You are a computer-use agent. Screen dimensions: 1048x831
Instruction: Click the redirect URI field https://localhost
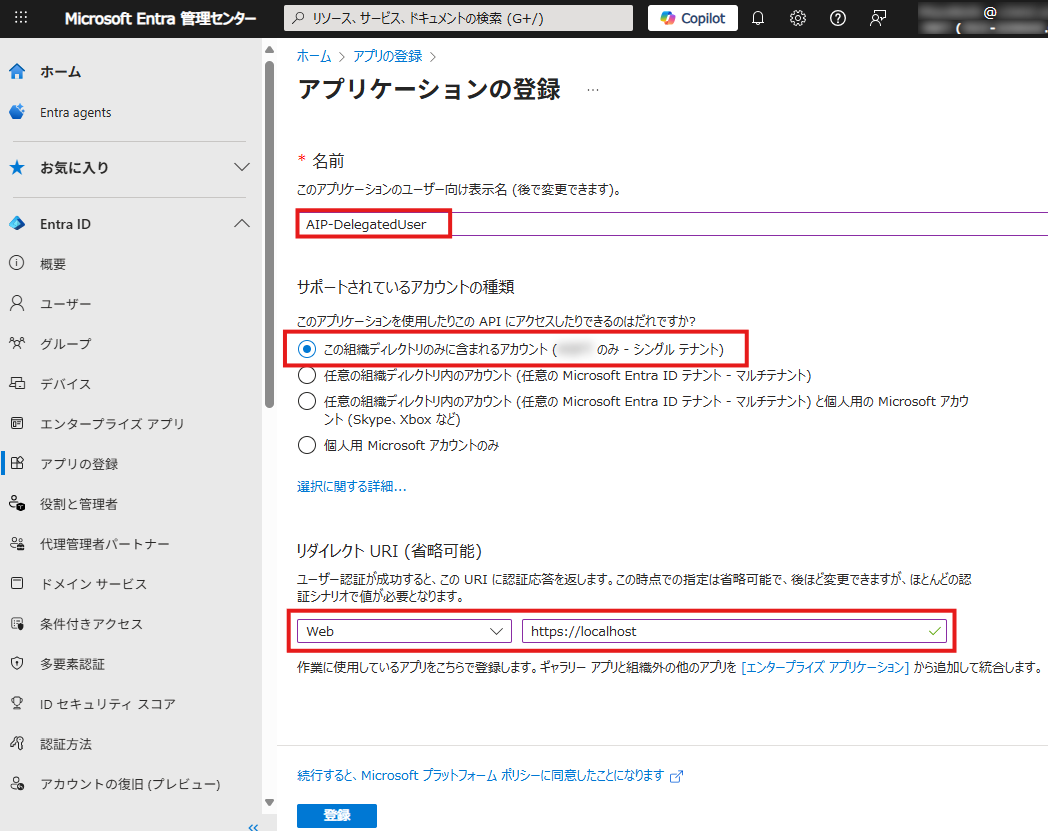[x=734, y=631]
